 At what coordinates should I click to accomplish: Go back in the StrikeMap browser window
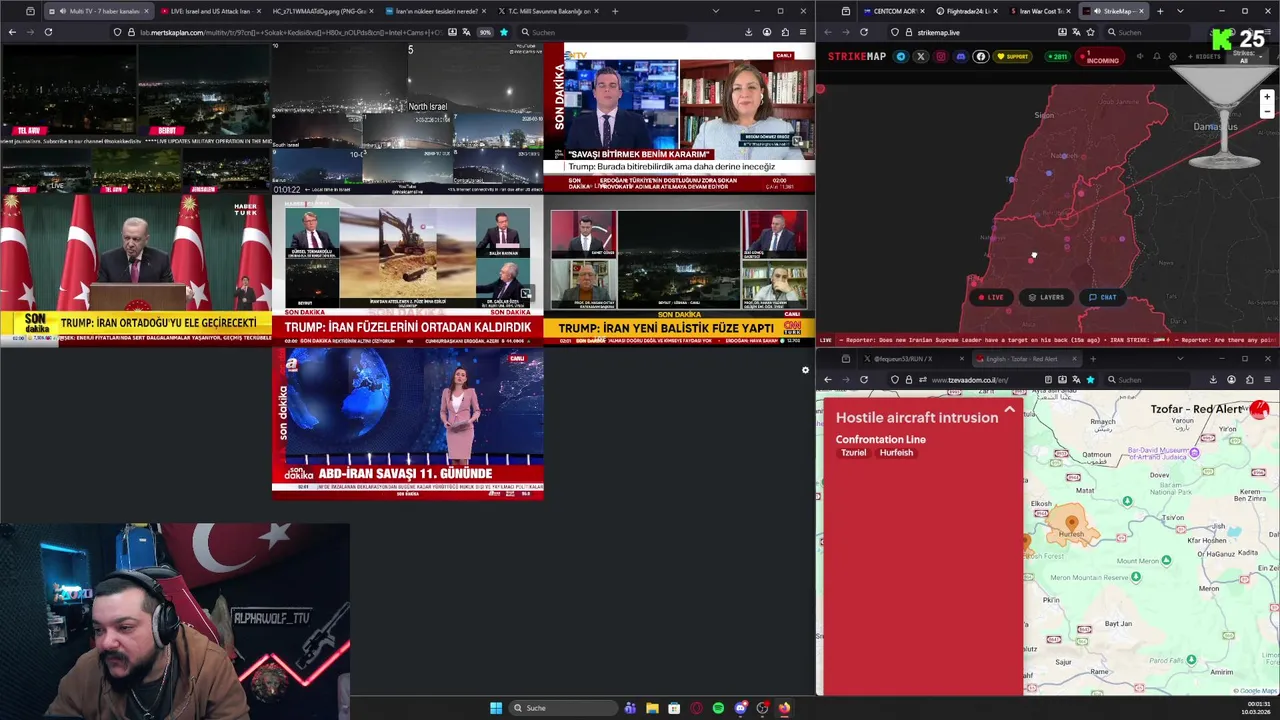coord(828,32)
